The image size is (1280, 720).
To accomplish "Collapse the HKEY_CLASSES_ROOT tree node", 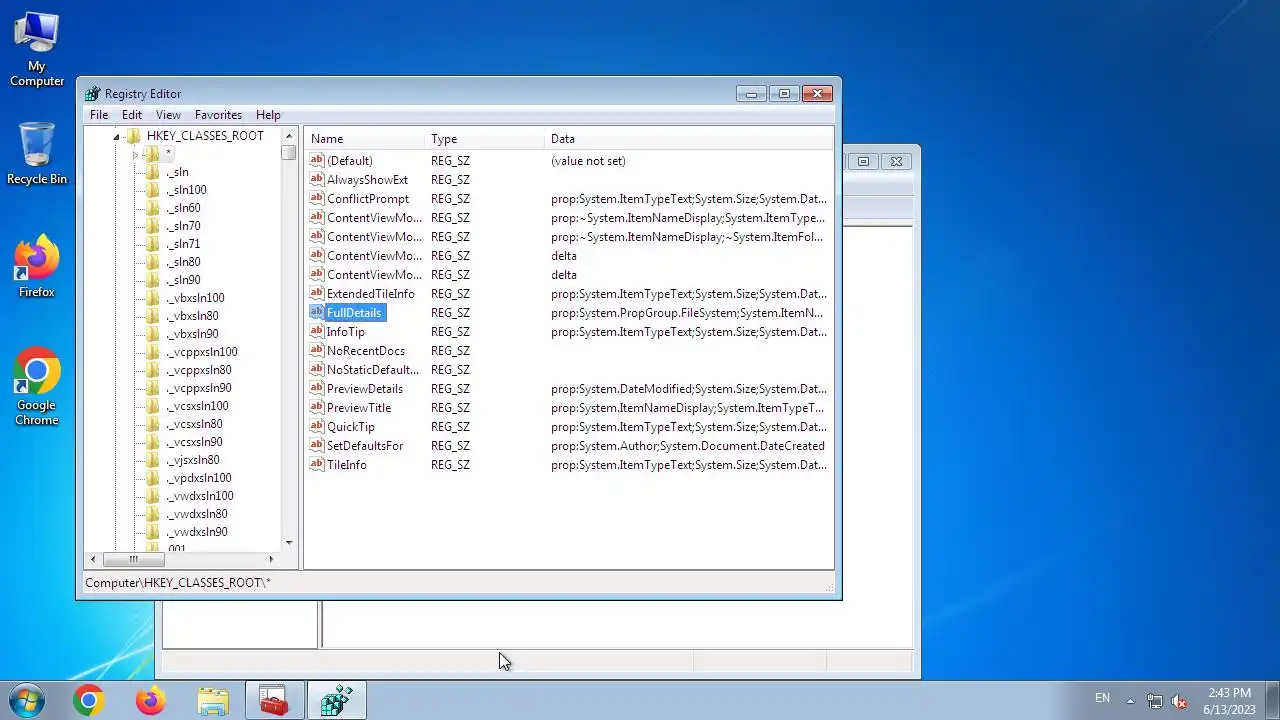I will (116, 136).
